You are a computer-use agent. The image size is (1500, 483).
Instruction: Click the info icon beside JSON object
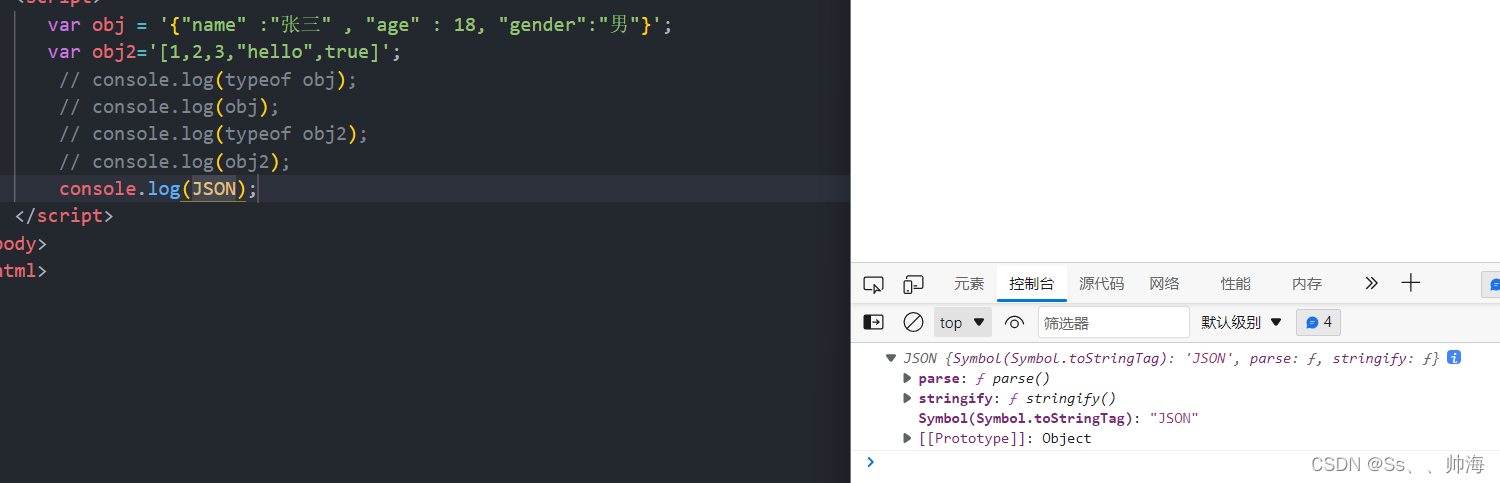click(1454, 357)
